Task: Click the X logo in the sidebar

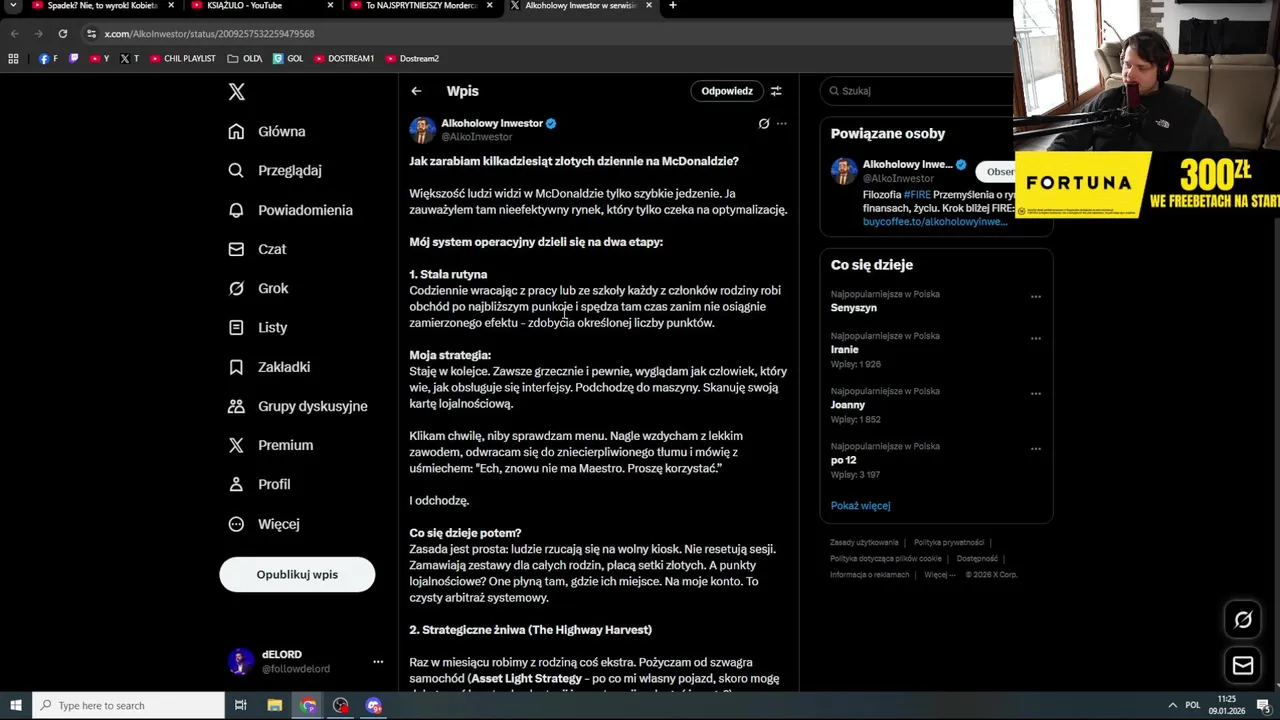Action: 236,91
